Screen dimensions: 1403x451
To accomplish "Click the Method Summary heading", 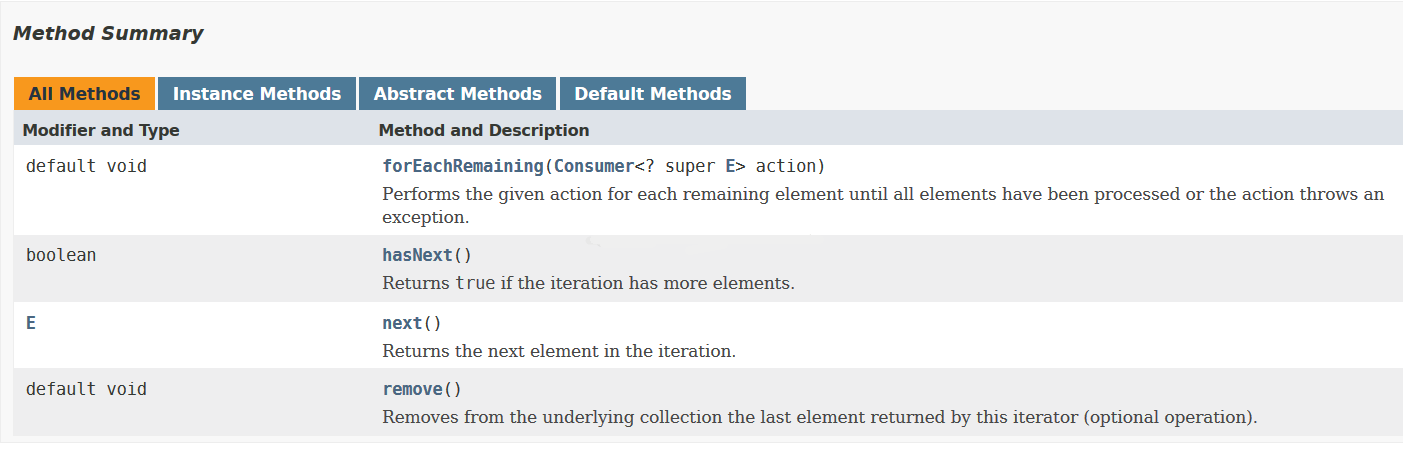I will pyautogui.click(x=108, y=33).
